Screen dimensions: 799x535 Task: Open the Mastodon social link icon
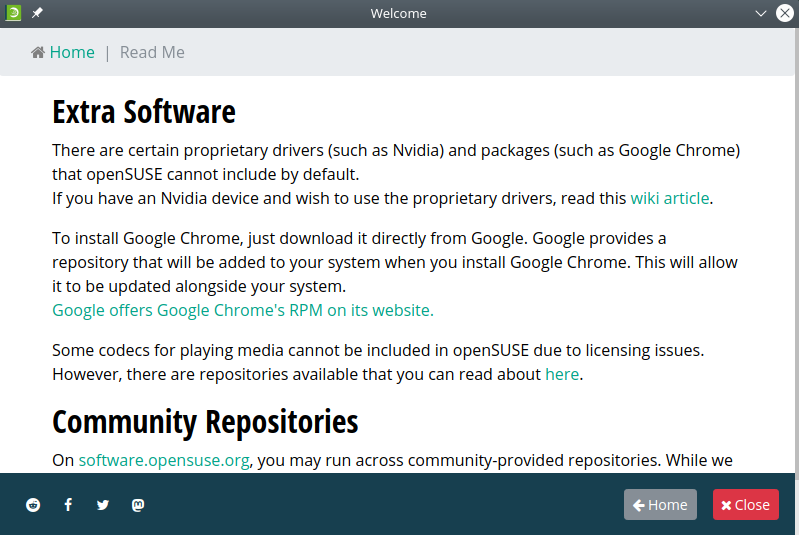(x=138, y=505)
